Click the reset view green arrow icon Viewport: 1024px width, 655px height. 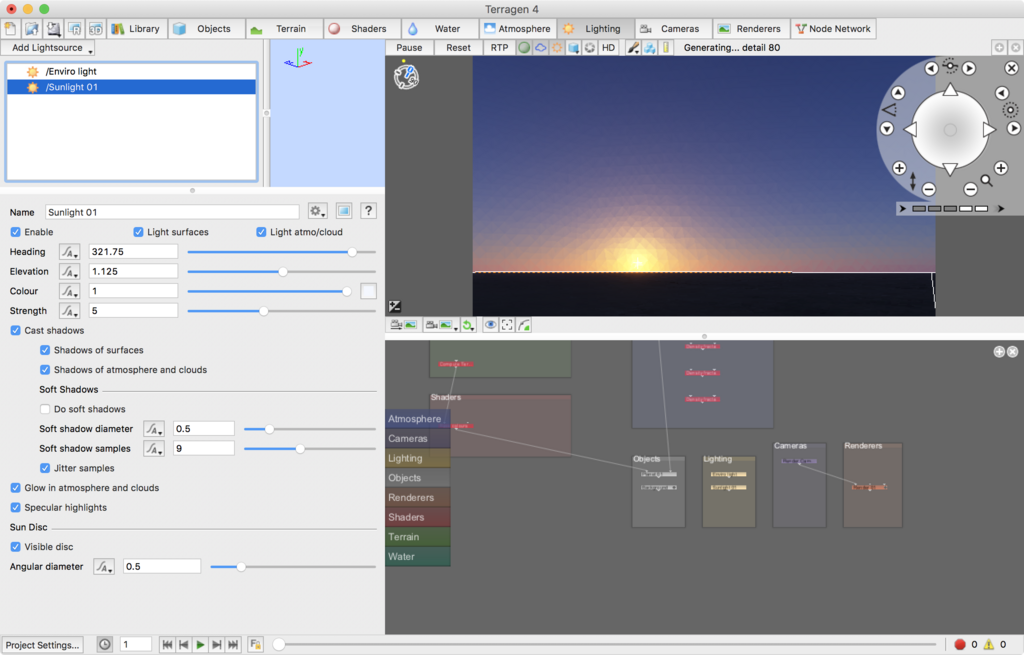pos(468,325)
